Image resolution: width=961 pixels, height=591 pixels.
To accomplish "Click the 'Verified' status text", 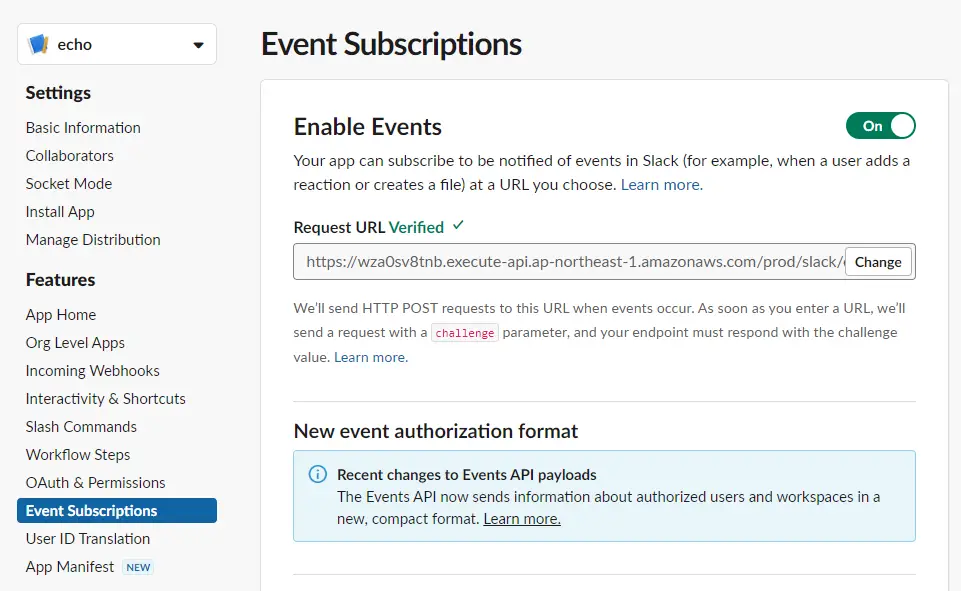I will click(x=416, y=227).
